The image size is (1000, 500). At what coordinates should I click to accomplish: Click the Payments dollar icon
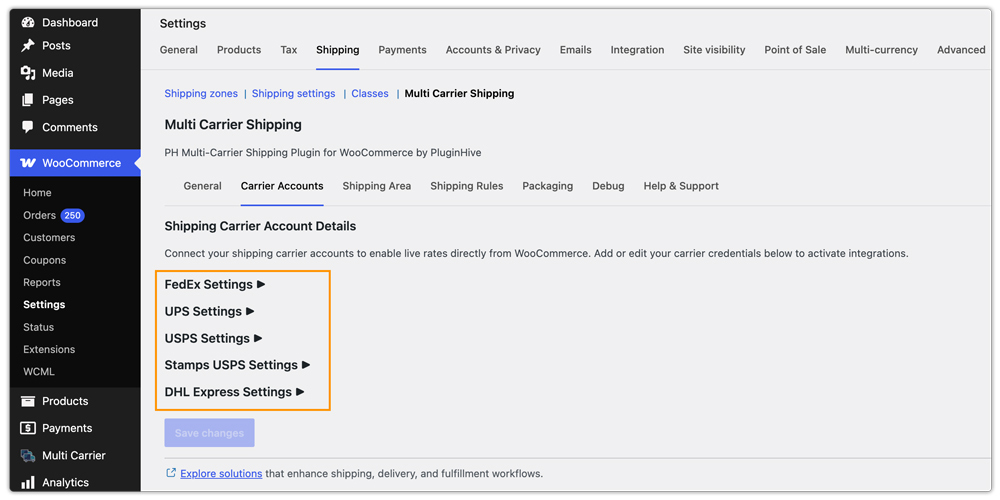[x=27, y=428]
